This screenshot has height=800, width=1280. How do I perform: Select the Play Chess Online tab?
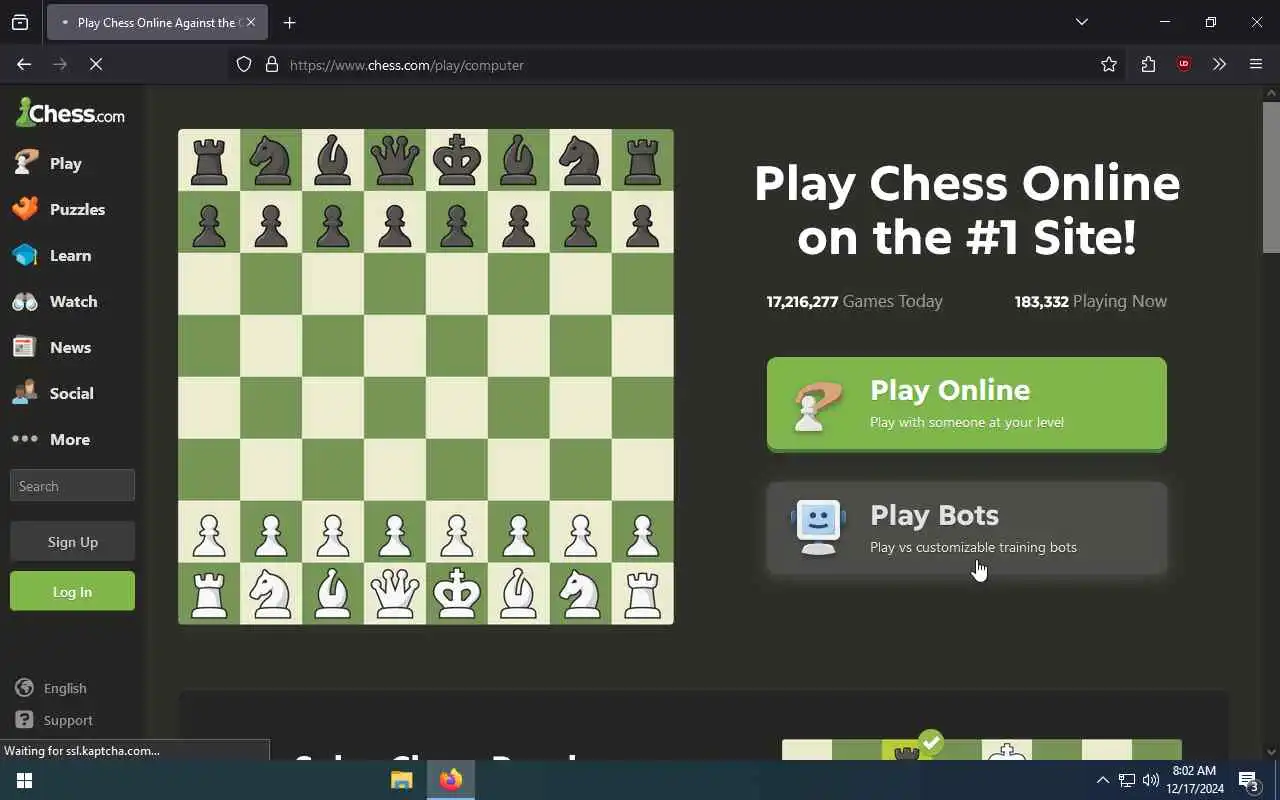click(x=157, y=22)
